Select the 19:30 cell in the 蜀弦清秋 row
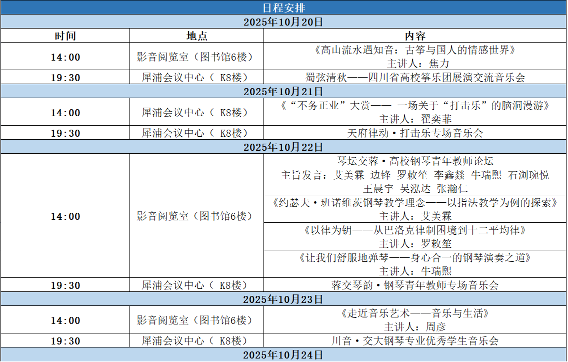Screen dimensions: 568x362 pyautogui.click(x=65, y=77)
